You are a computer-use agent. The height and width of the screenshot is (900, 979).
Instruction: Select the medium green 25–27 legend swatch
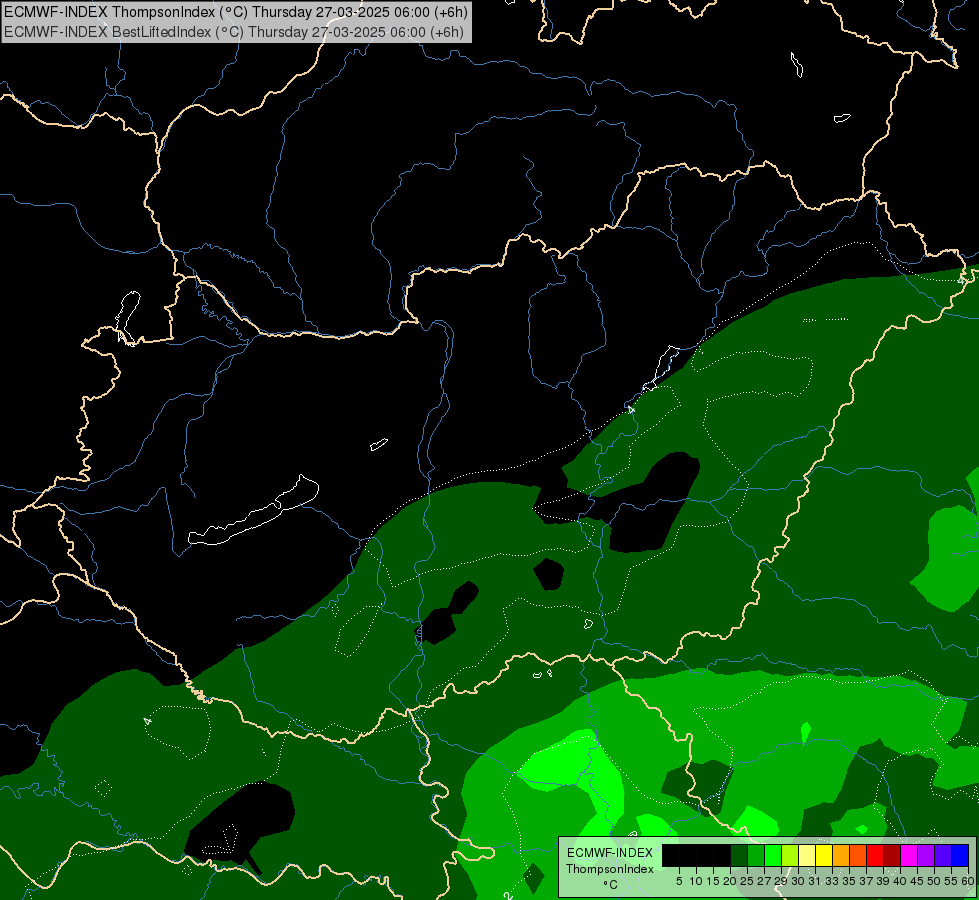click(756, 855)
